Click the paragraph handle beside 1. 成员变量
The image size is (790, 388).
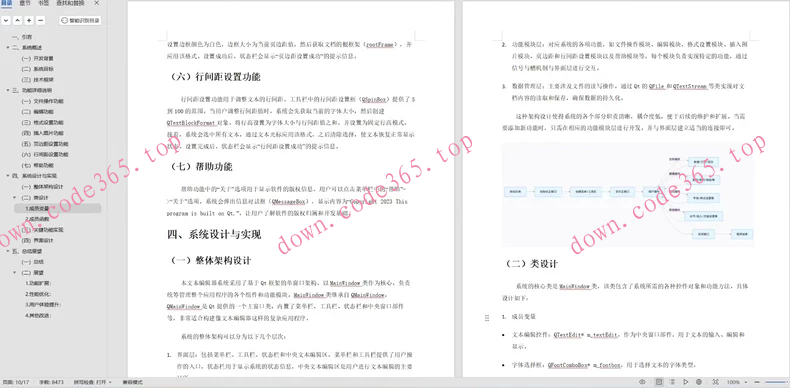(487, 317)
